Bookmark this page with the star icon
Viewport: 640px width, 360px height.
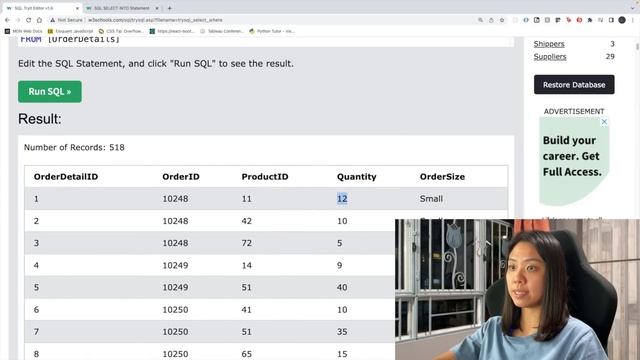click(x=502, y=20)
